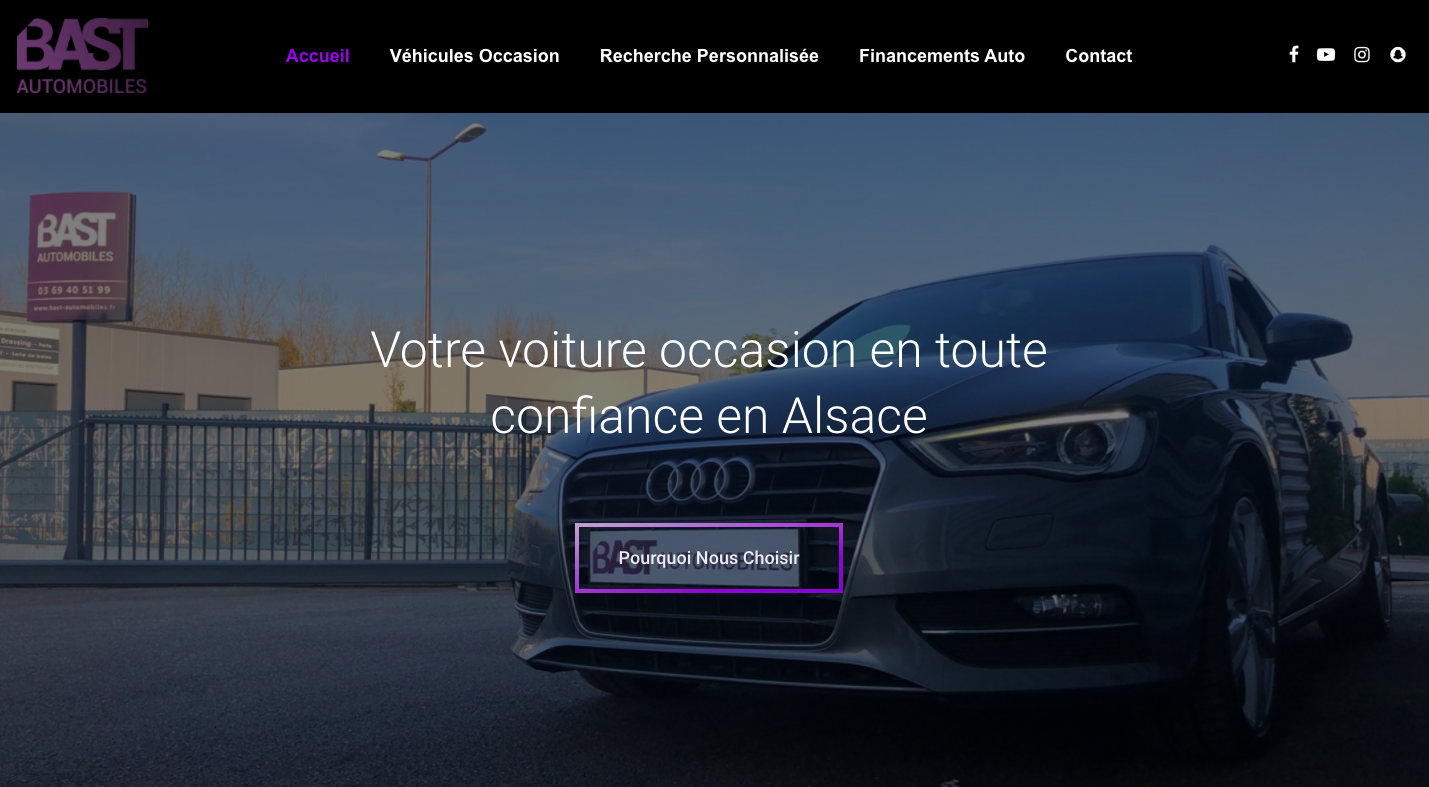Click the hero headline about Alsace

coord(709,382)
